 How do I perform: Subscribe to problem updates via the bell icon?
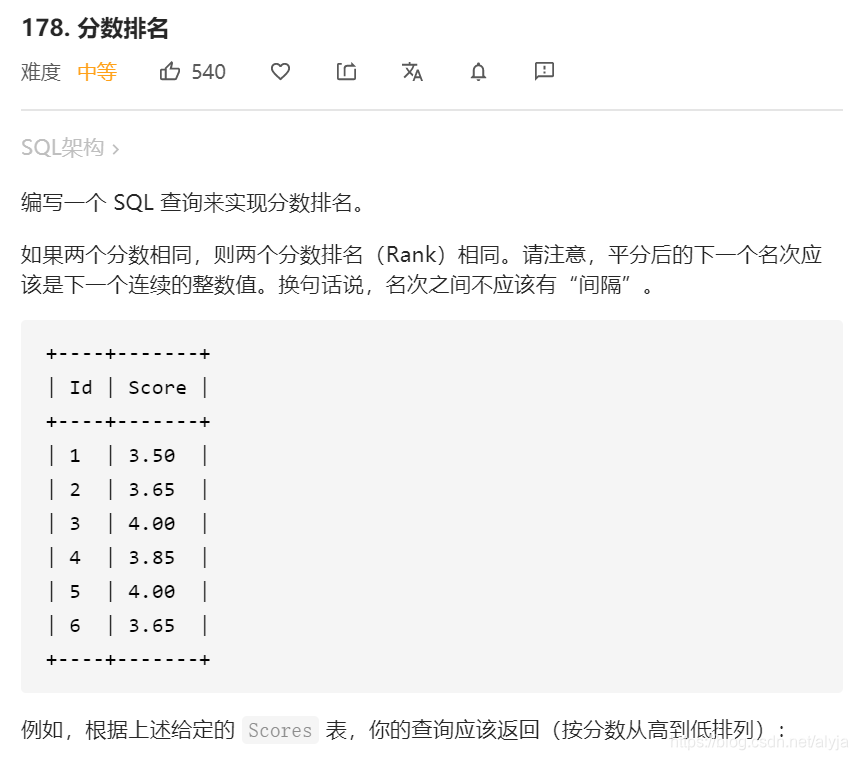click(x=478, y=71)
